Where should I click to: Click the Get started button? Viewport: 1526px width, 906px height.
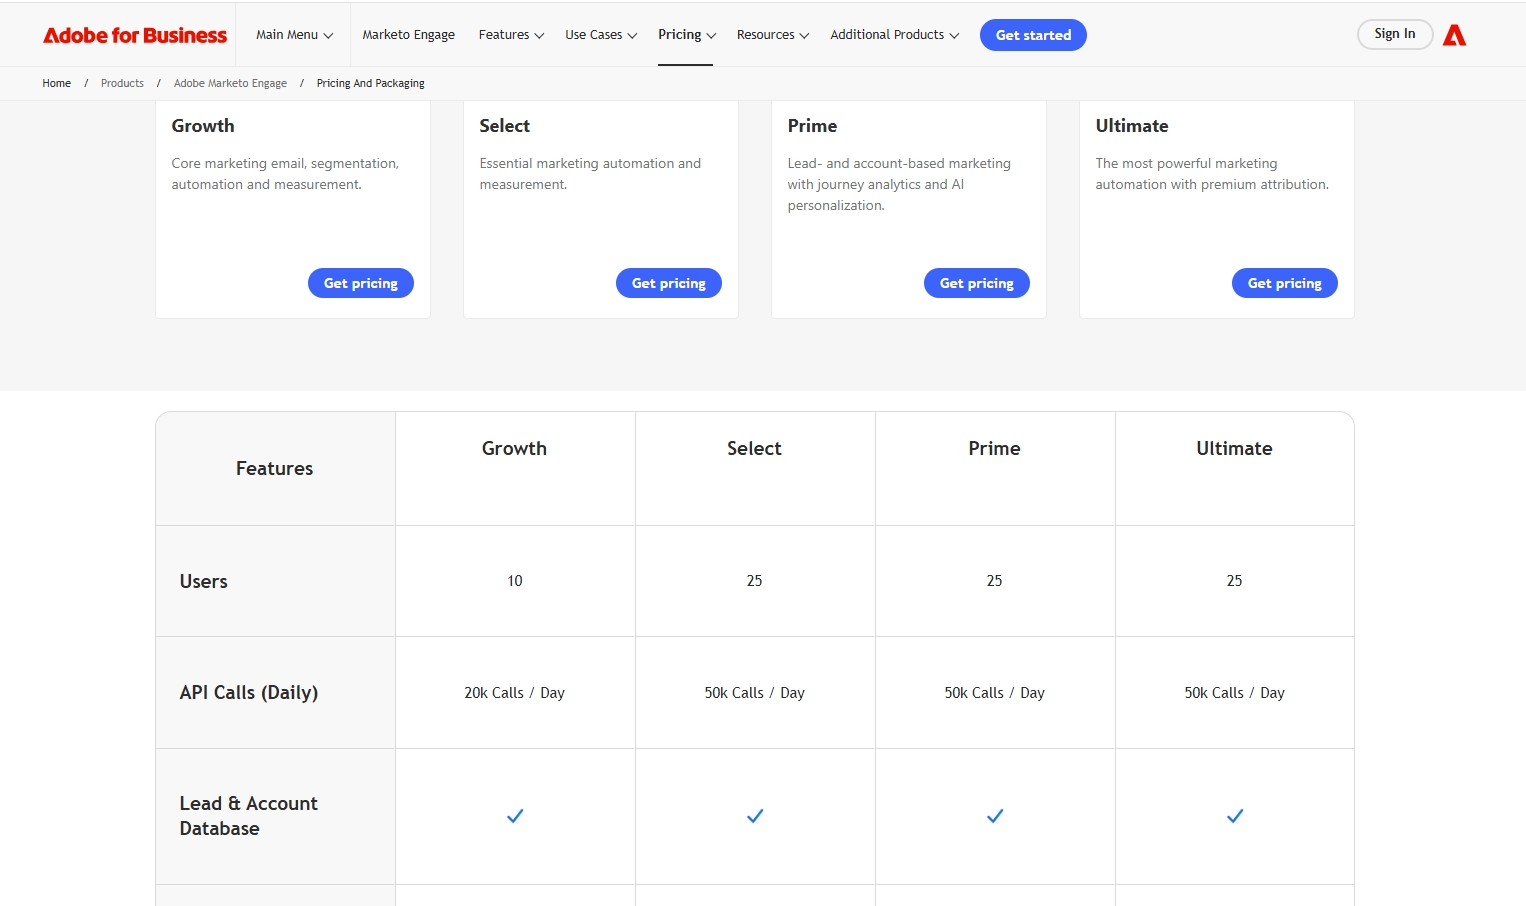click(x=1033, y=35)
